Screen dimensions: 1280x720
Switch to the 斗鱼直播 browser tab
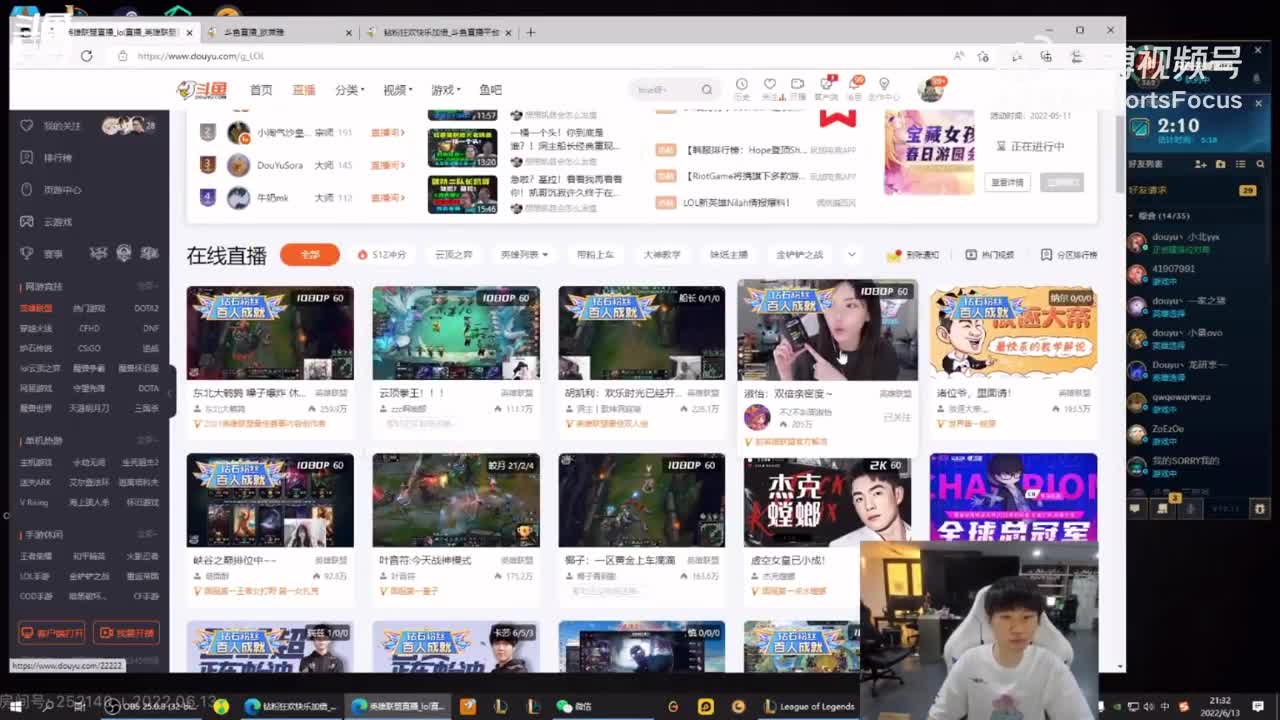(x=280, y=32)
